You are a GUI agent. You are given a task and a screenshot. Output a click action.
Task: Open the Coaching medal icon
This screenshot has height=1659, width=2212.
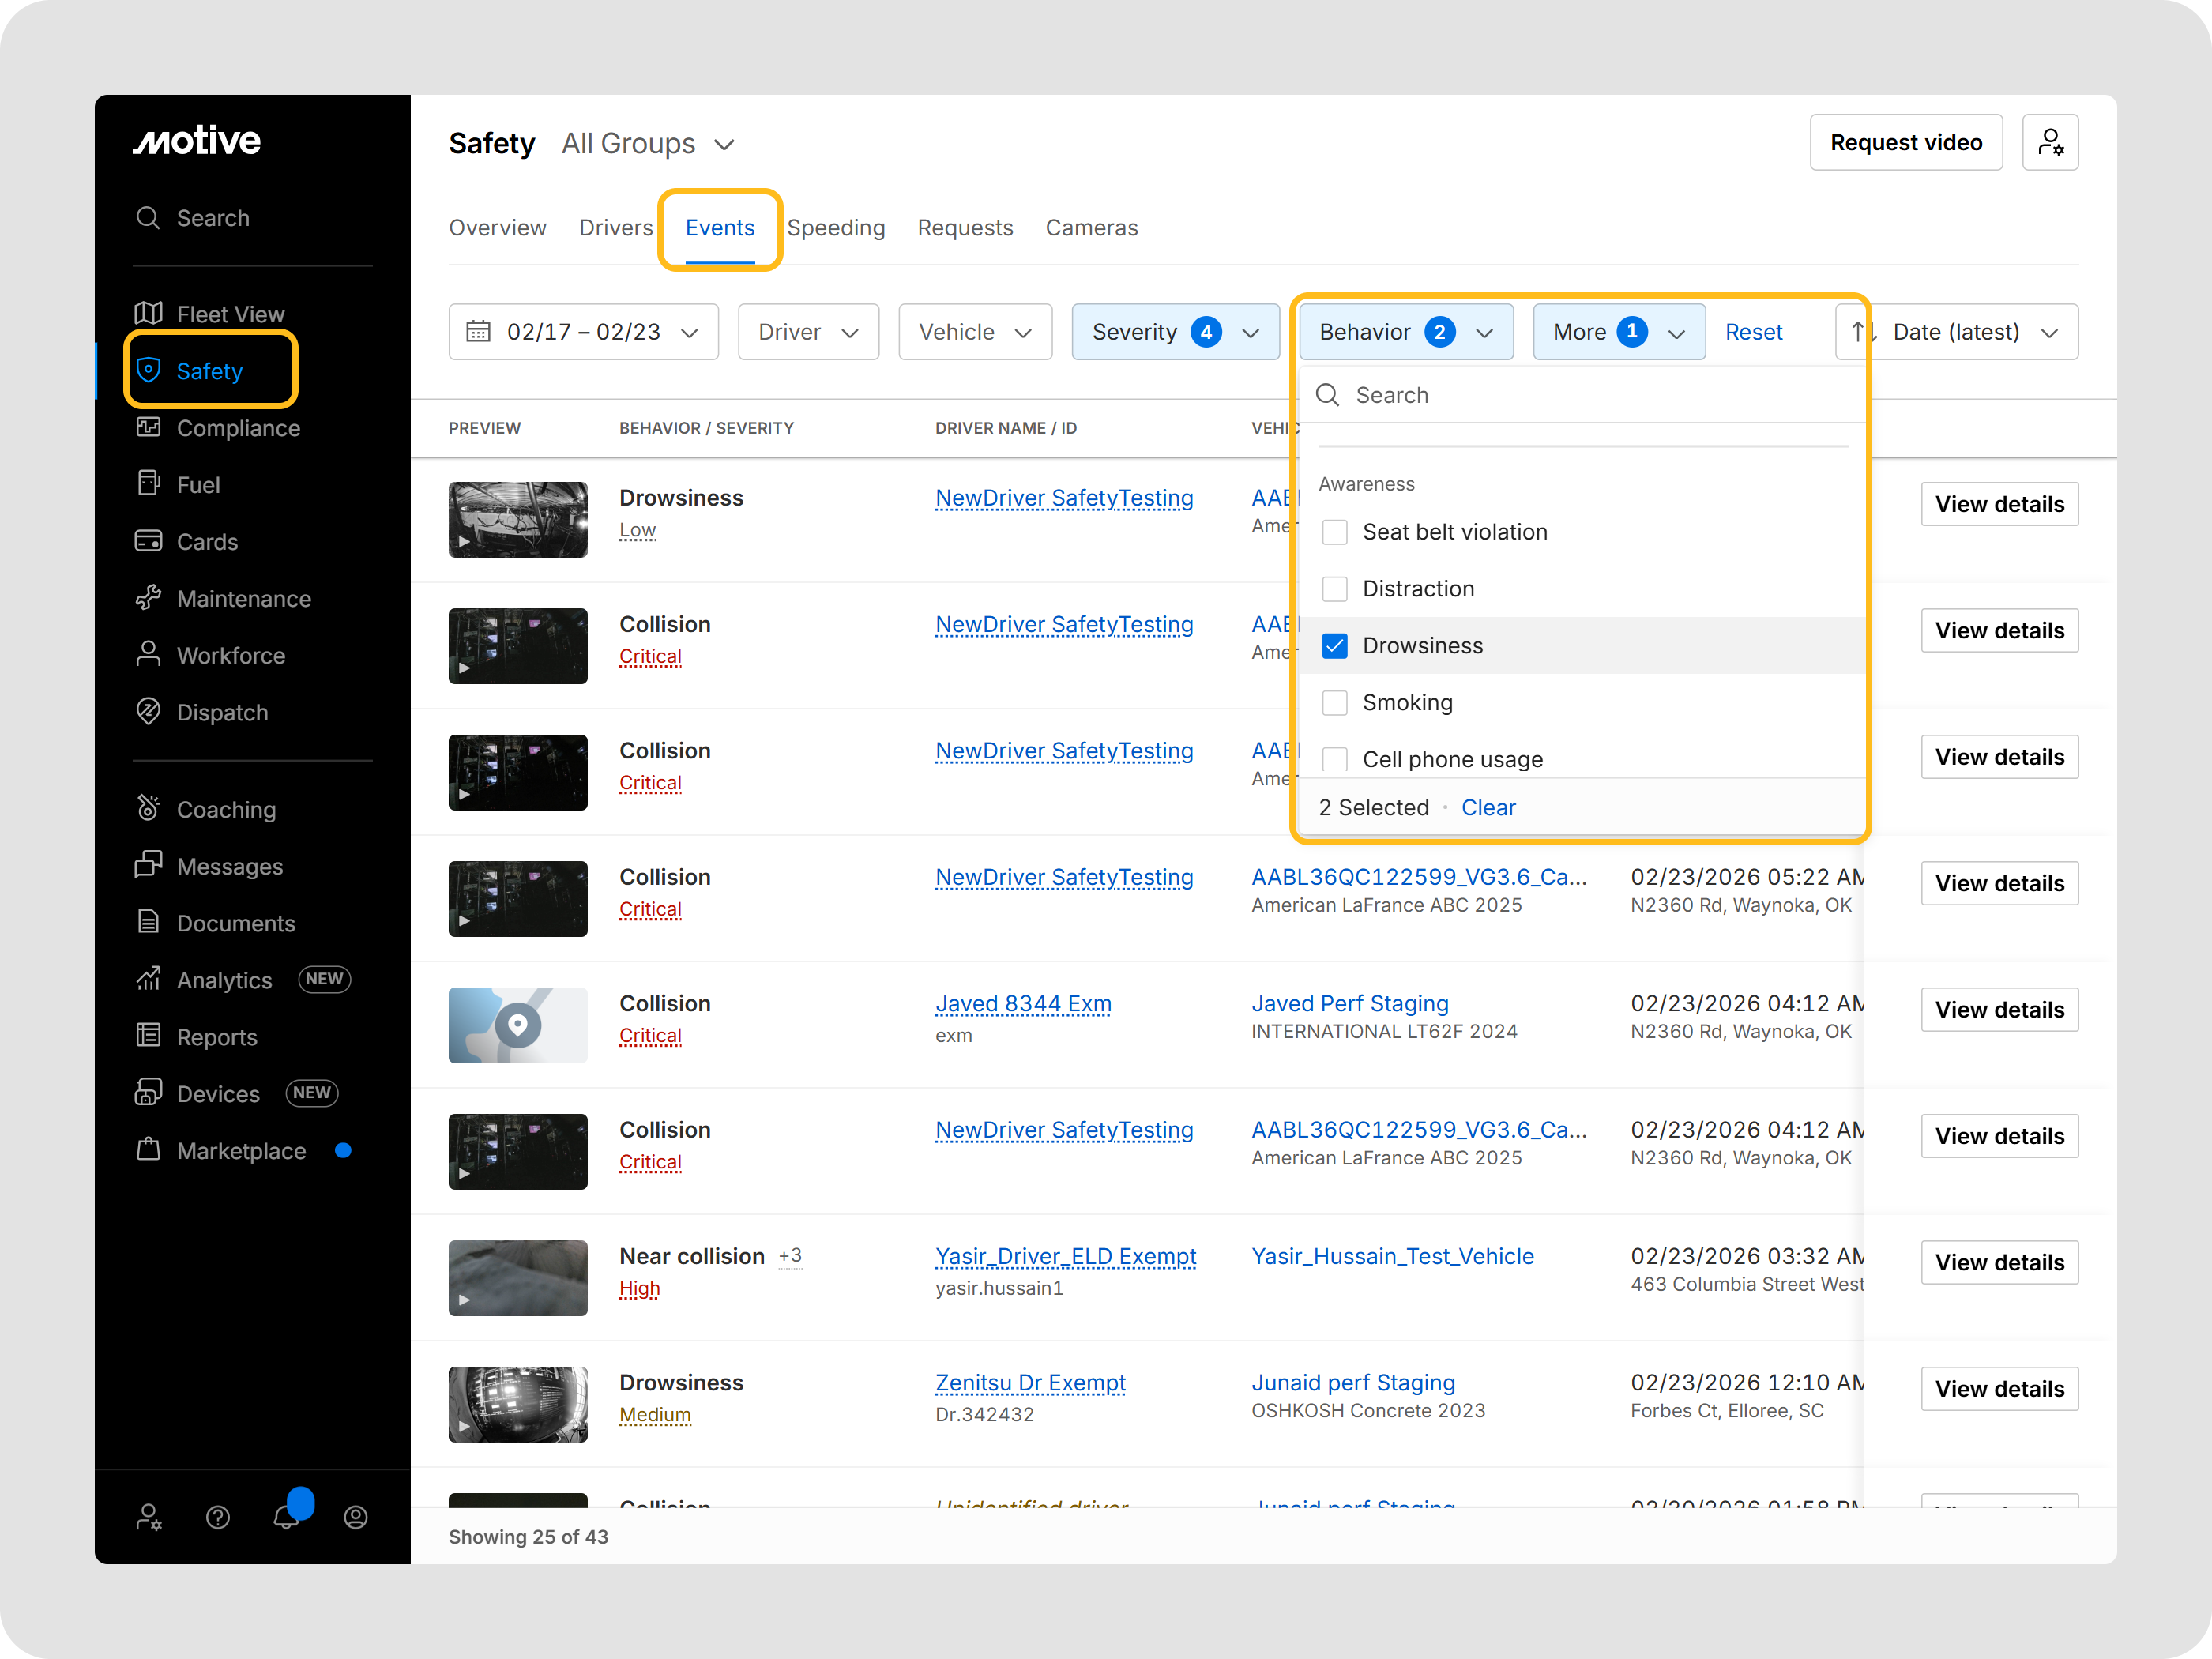click(148, 808)
